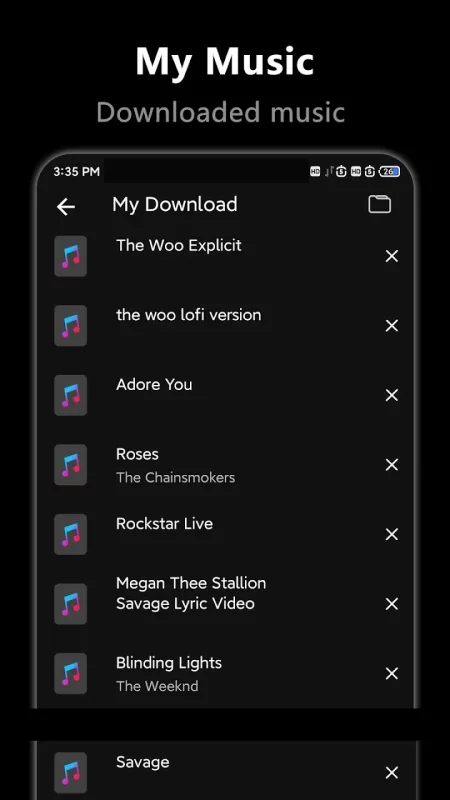Tap the back arrow next to My Download
The height and width of the screenshot is (800, 450).
pos(66,207)
